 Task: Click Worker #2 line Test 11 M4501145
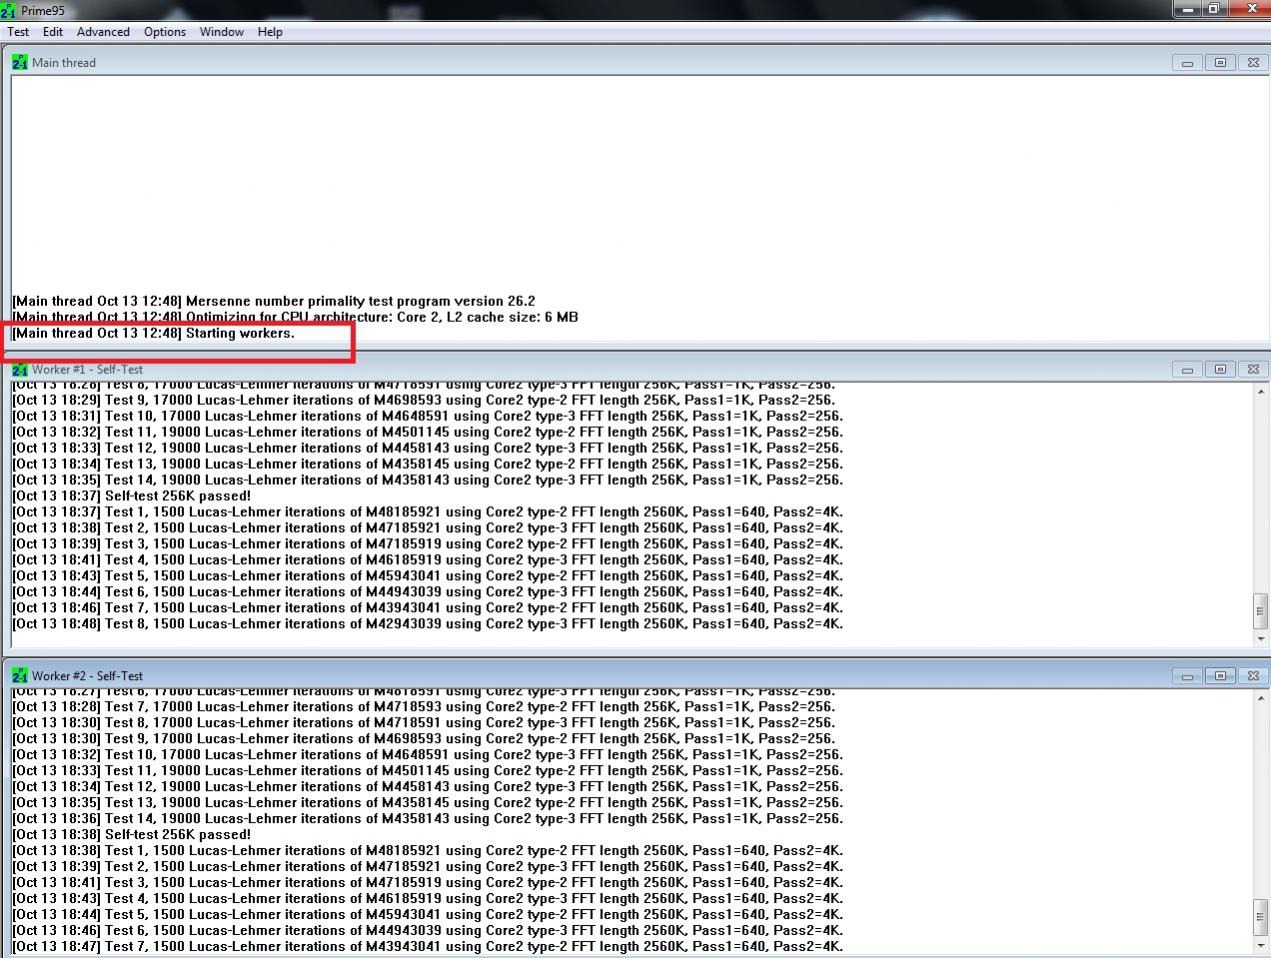tap(428, 770)
